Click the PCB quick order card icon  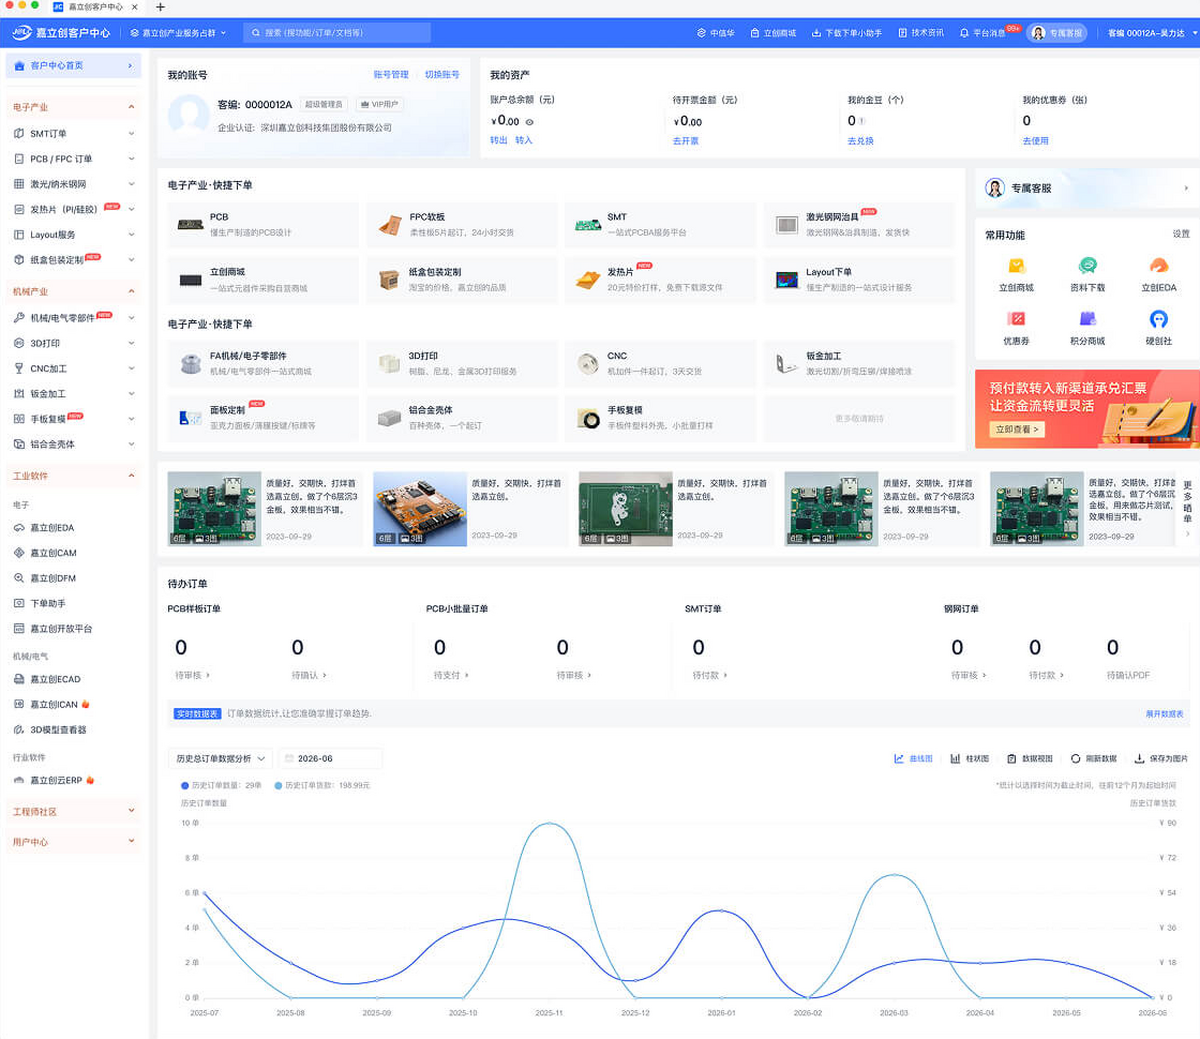[x=190, y=225]
